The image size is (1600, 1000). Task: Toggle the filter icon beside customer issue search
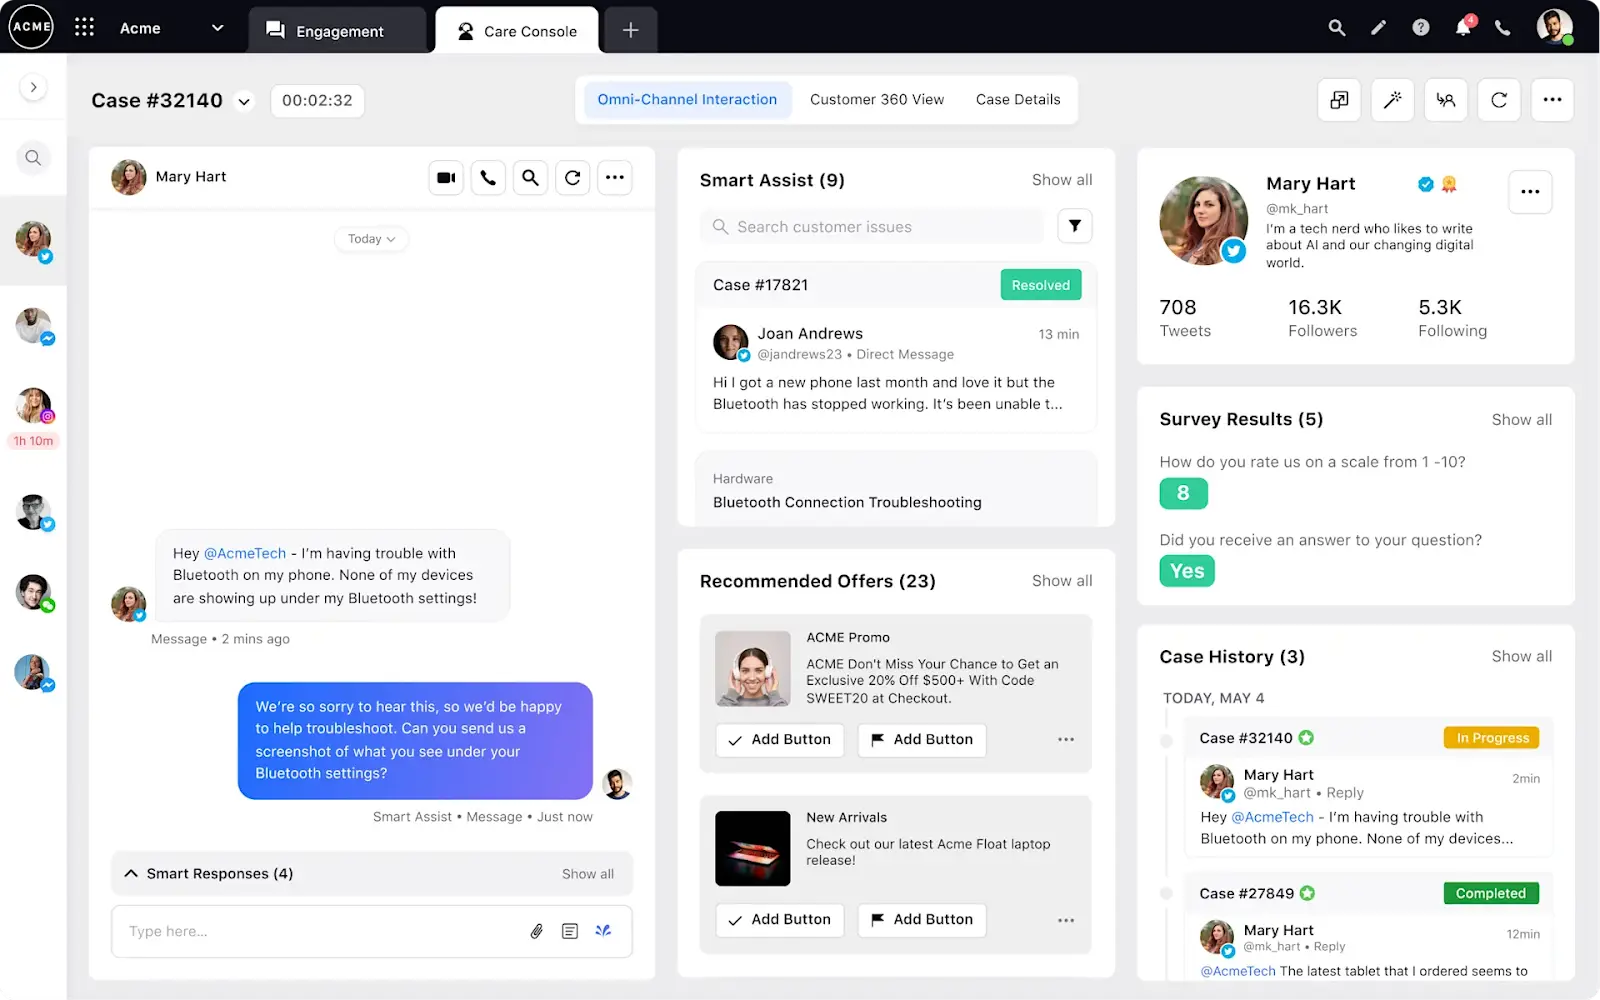point(1074,226)
